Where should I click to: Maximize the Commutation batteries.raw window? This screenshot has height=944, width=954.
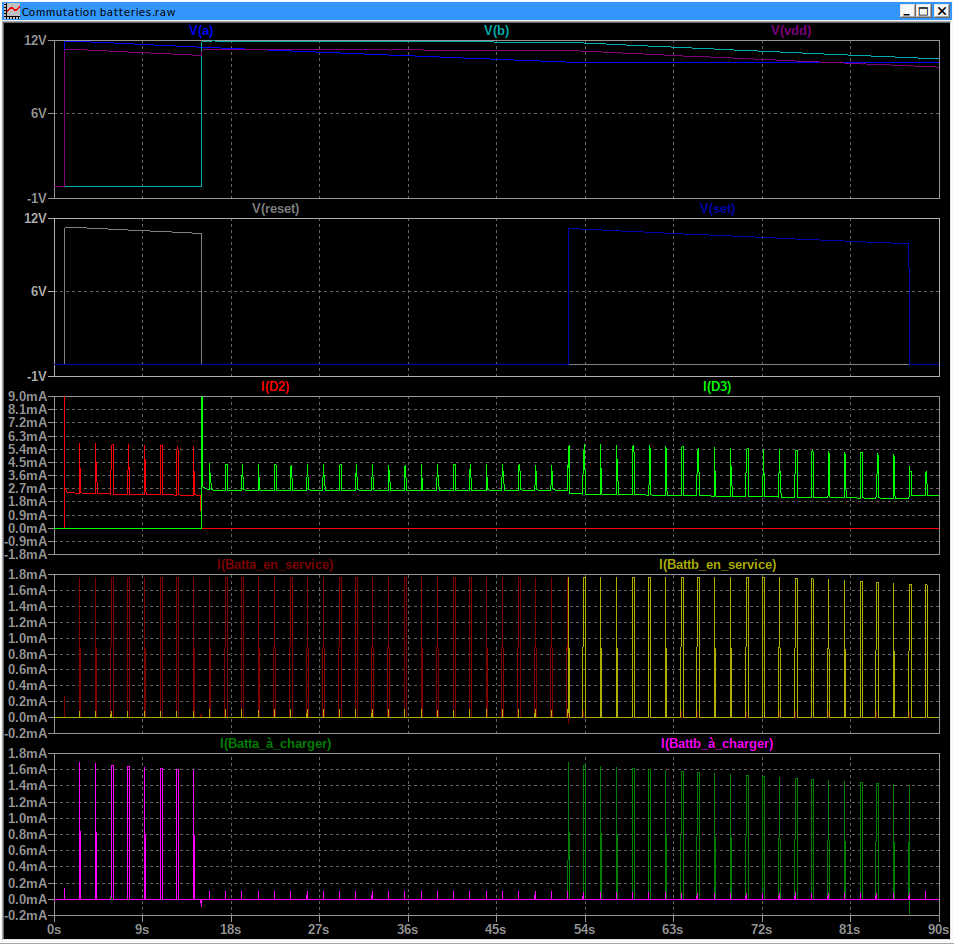(x=924, y=11)
